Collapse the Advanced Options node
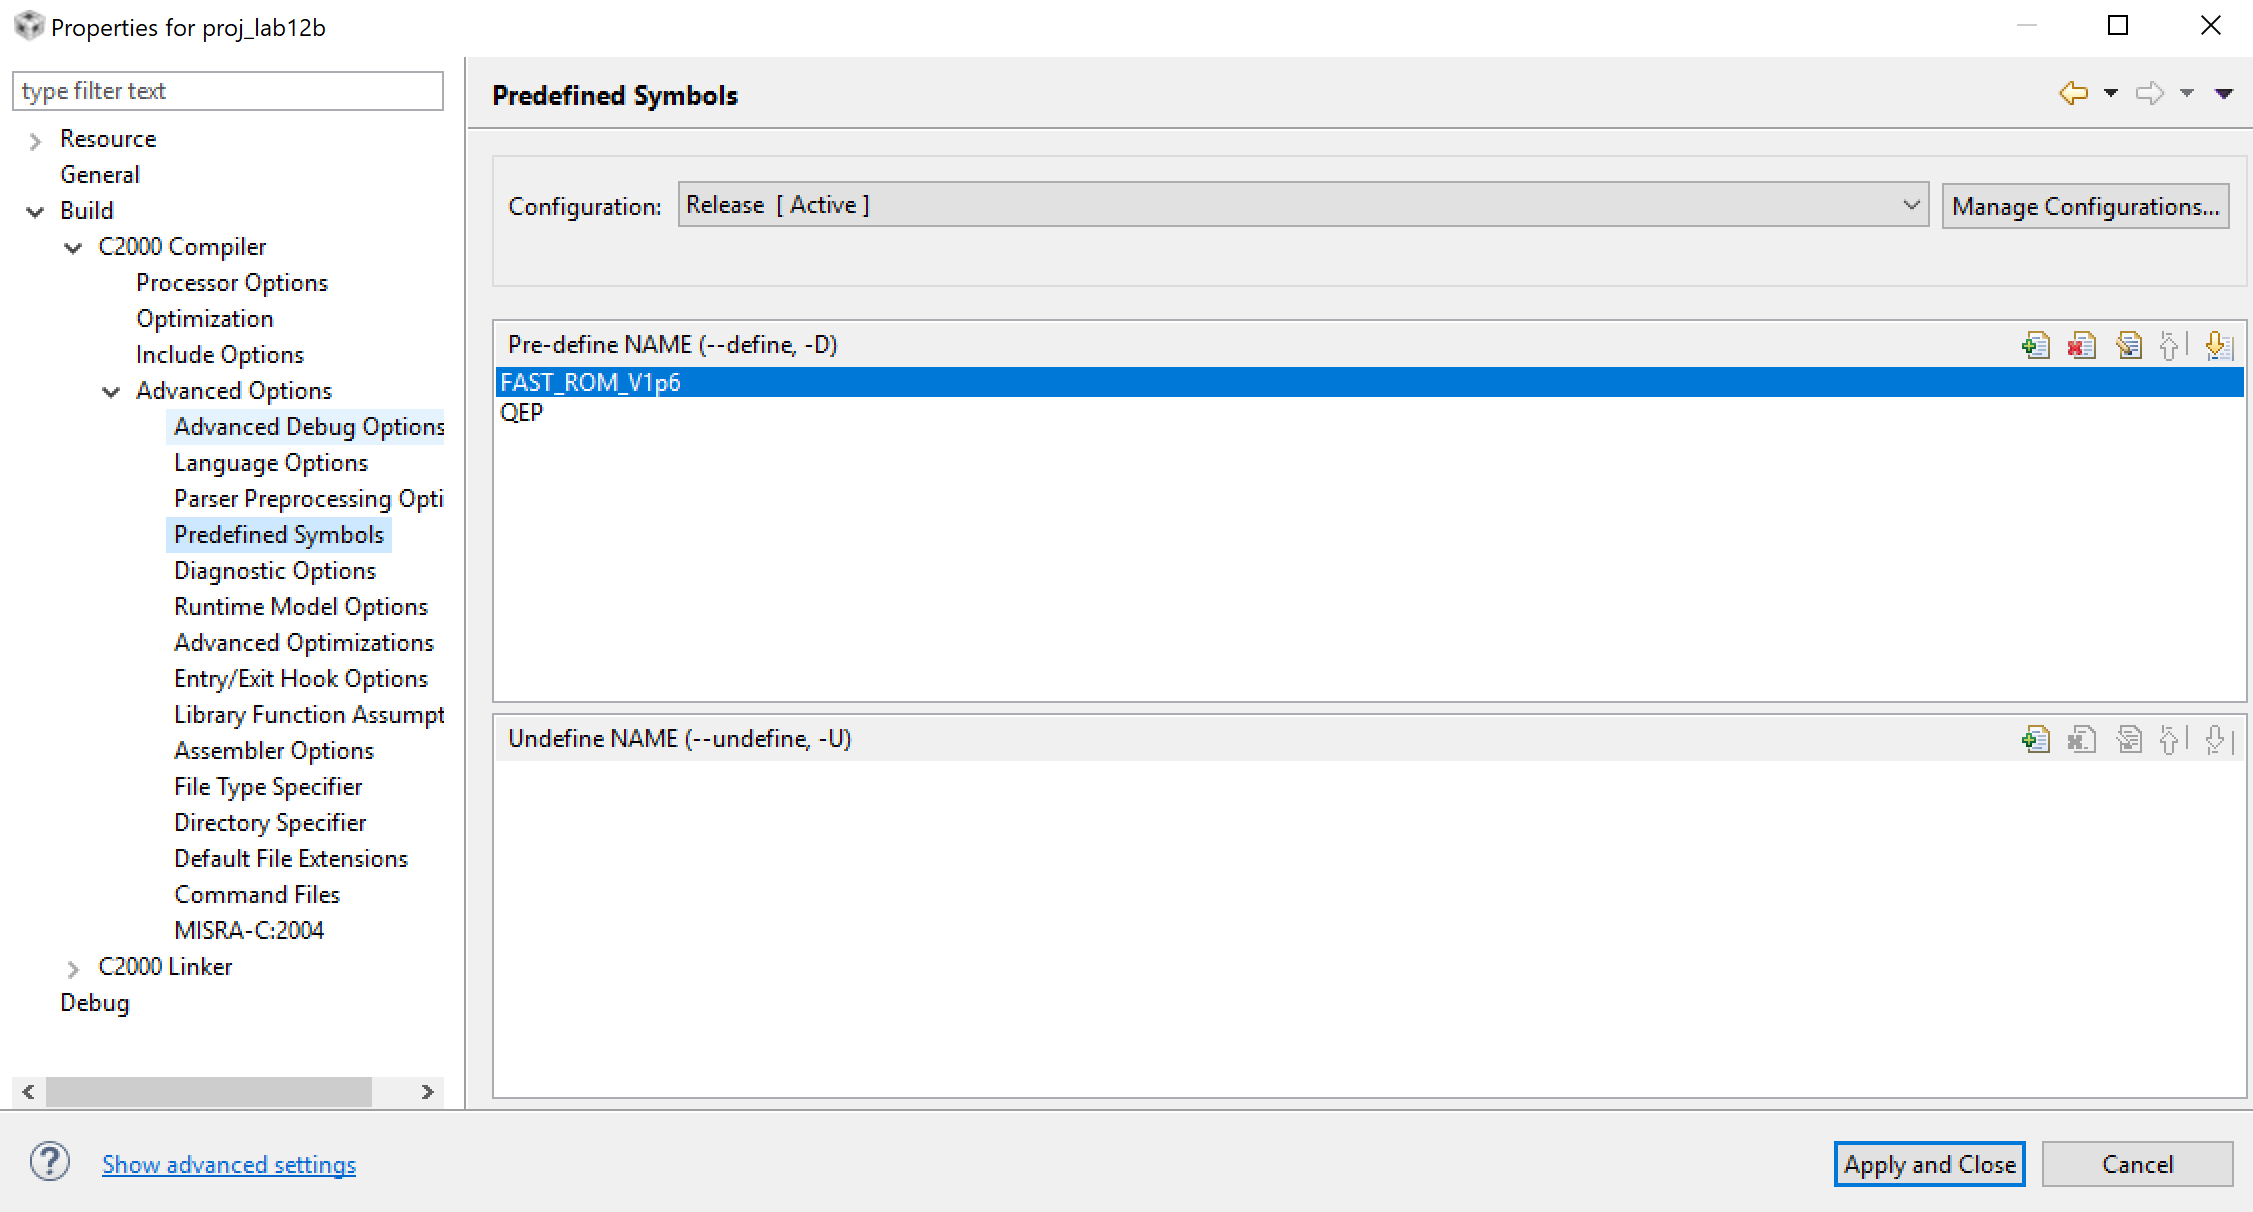 click(111, 392)
